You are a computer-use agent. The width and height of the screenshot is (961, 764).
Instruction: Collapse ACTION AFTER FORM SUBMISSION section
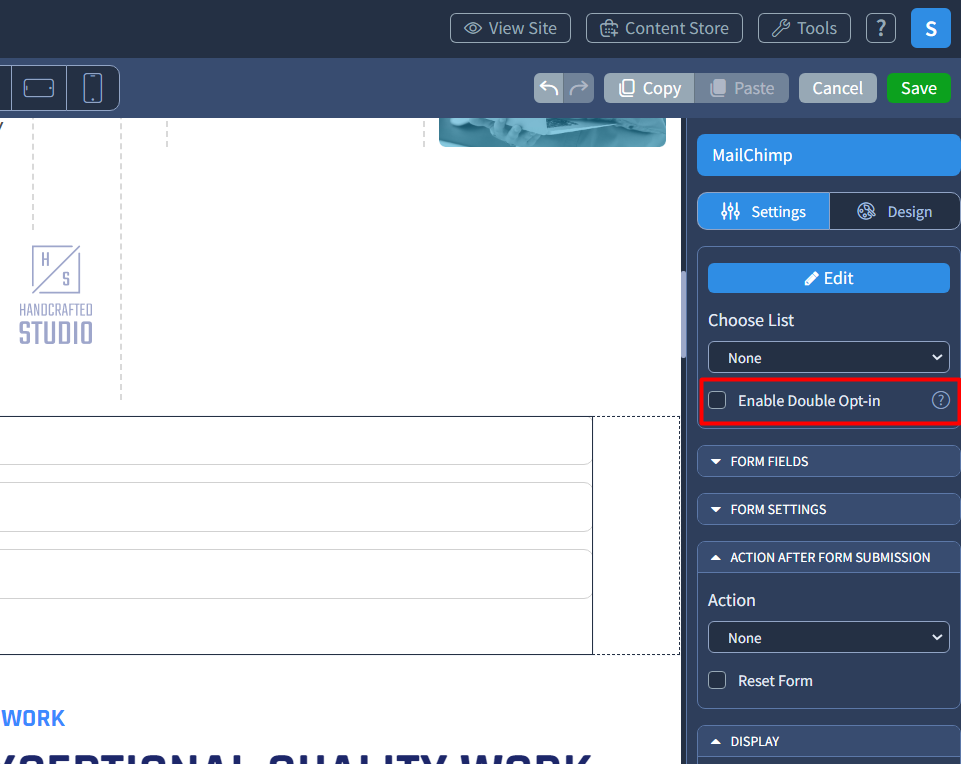click(x=829, y=558)
